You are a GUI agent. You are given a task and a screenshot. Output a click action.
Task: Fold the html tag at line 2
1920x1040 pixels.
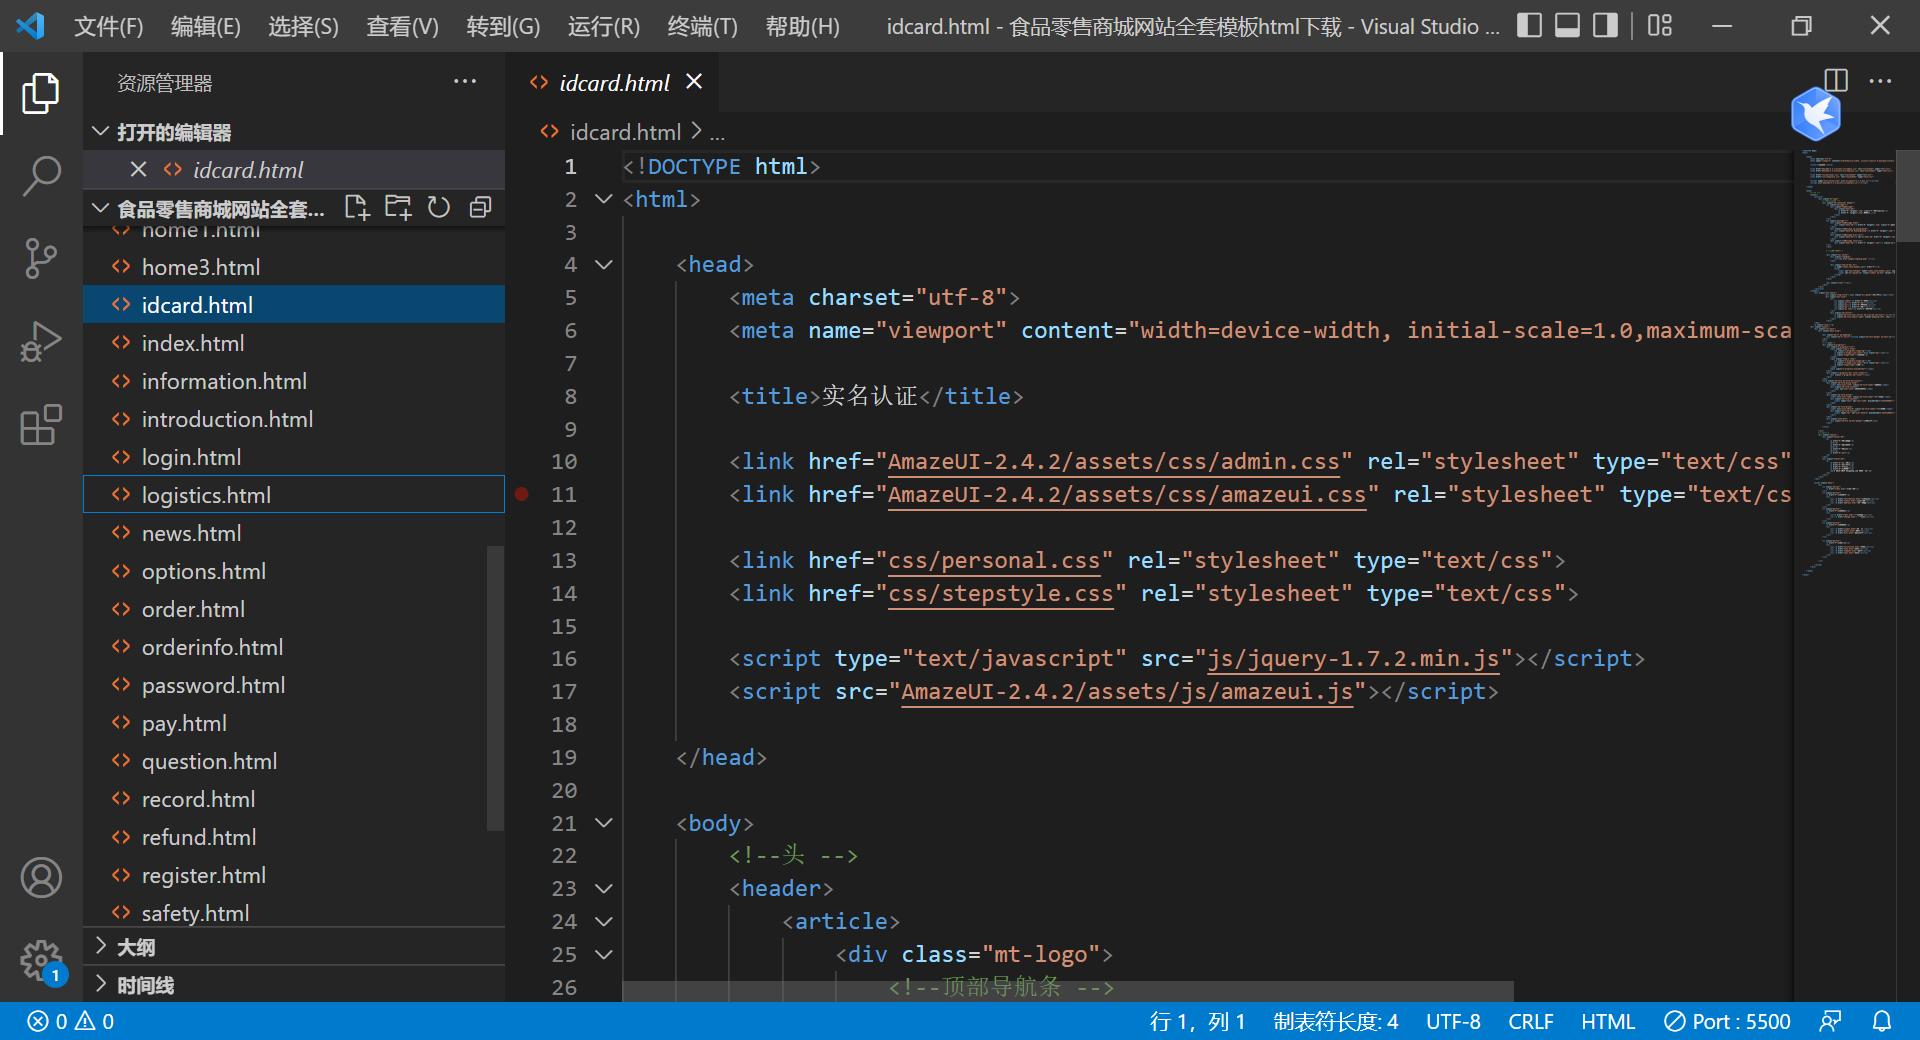coord(604,199)
